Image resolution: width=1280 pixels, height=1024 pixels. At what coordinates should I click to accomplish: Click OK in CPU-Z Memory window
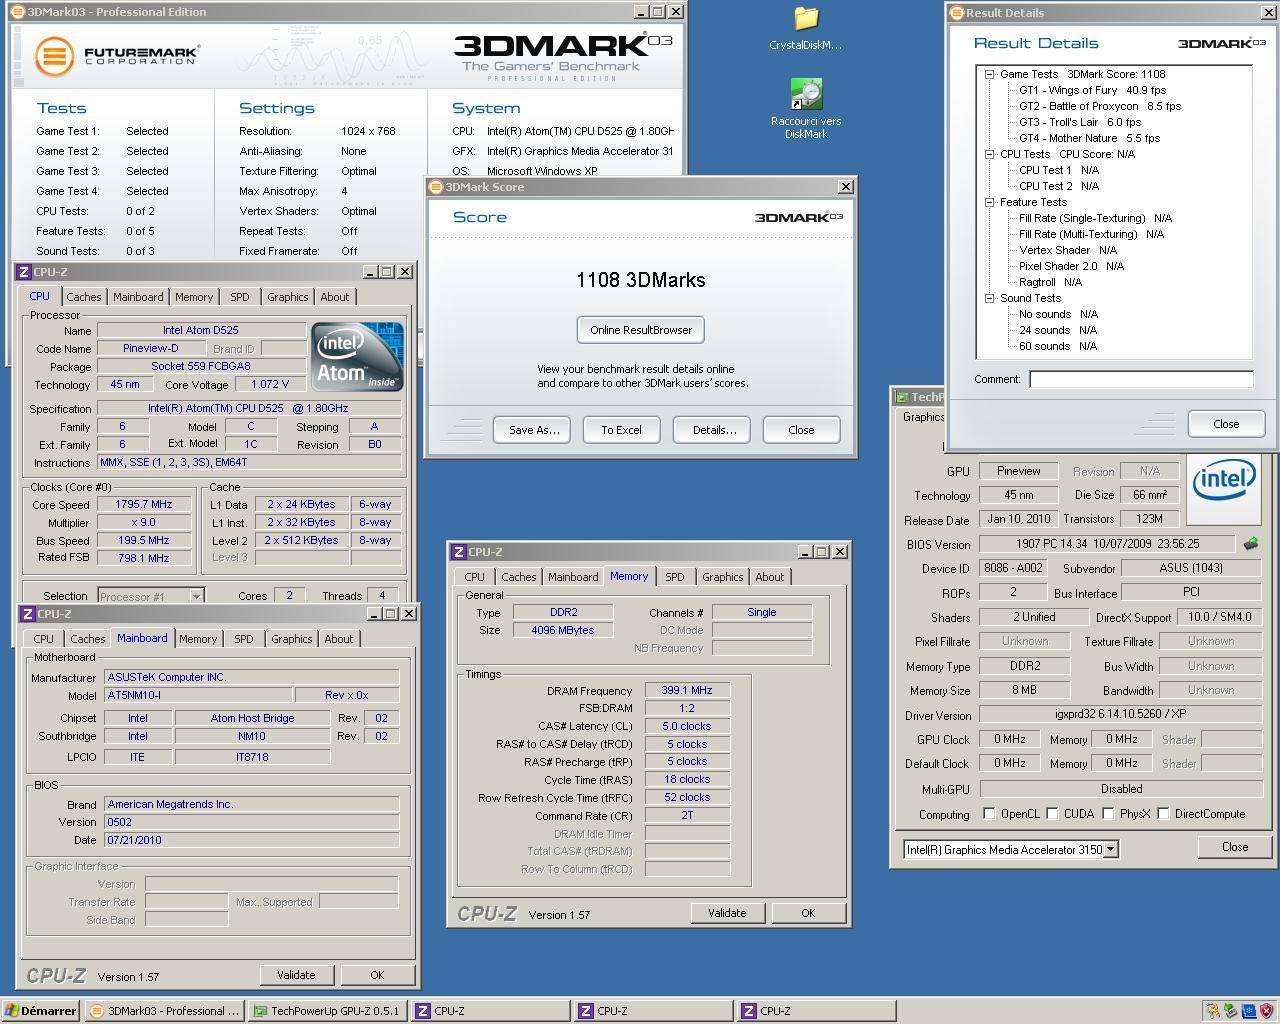(x=808, y=913)
